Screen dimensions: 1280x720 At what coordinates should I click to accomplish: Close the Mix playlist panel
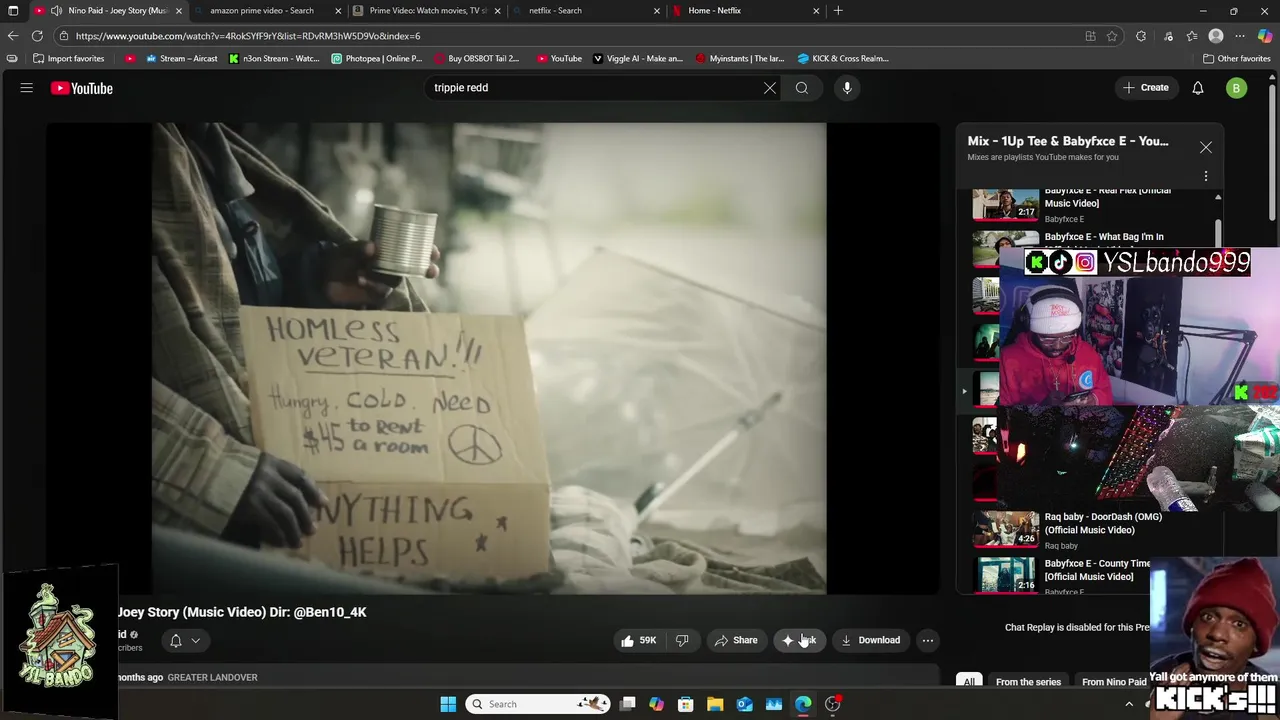coord(1206,147)
